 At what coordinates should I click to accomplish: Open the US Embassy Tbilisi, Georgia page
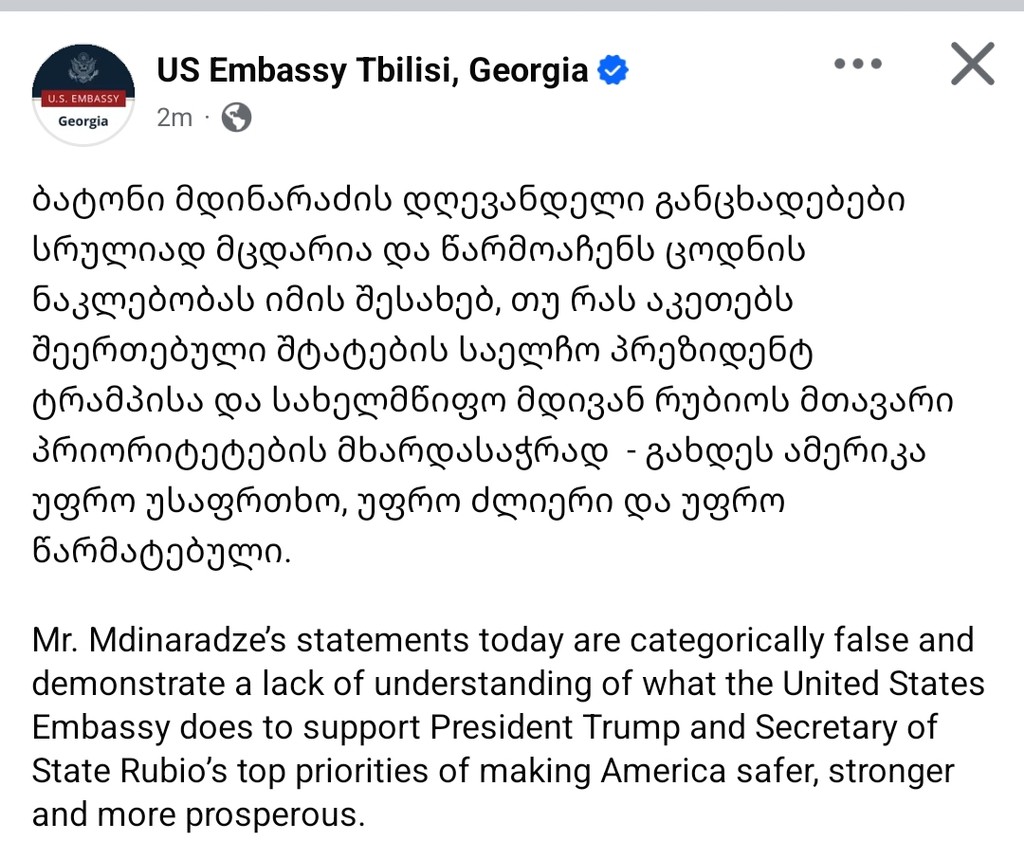pyautogui.click(x=372, y=70)
